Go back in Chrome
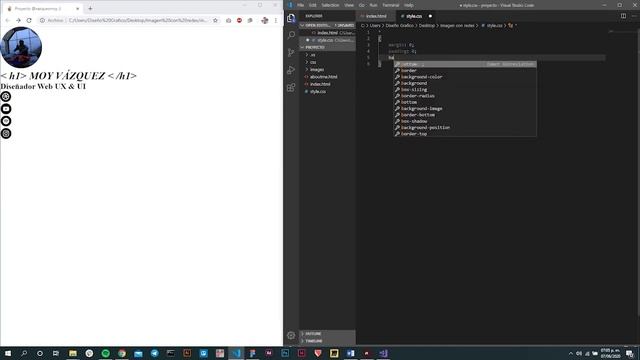 coord(7,20)
